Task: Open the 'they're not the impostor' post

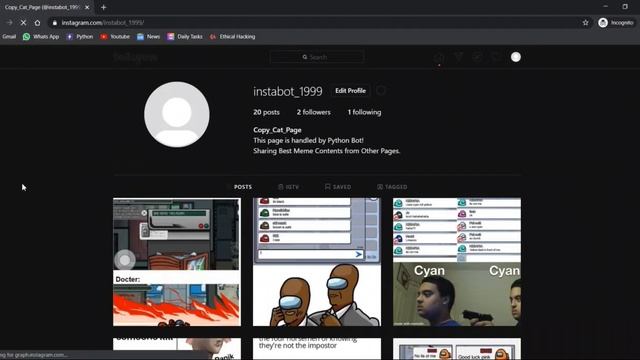Action: (317, 349)
